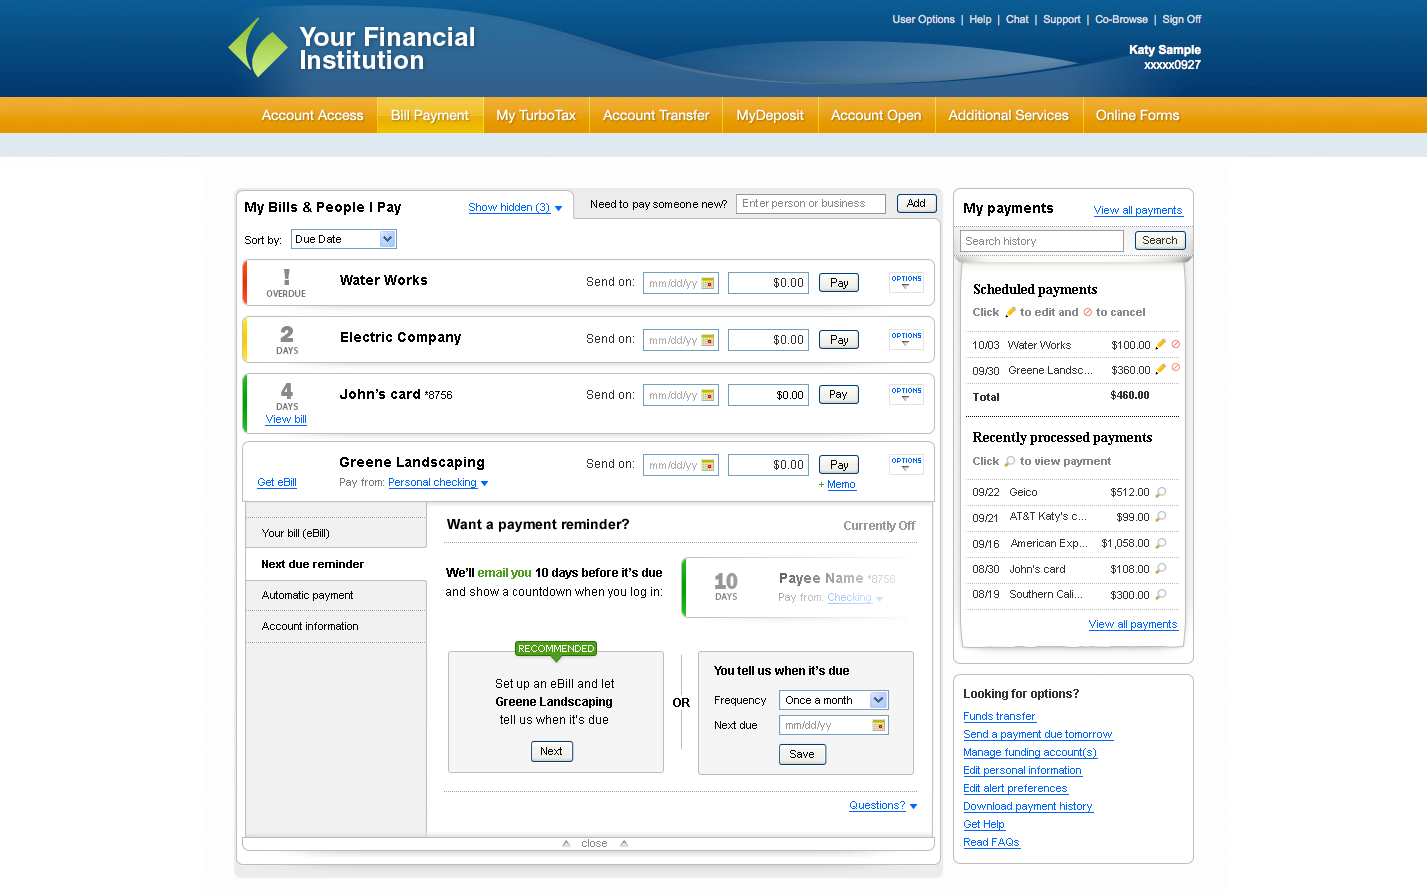Save the You tell us when it's due reminder
Viewport: 1427px width, 894px height.
click(x=802, y=754)
